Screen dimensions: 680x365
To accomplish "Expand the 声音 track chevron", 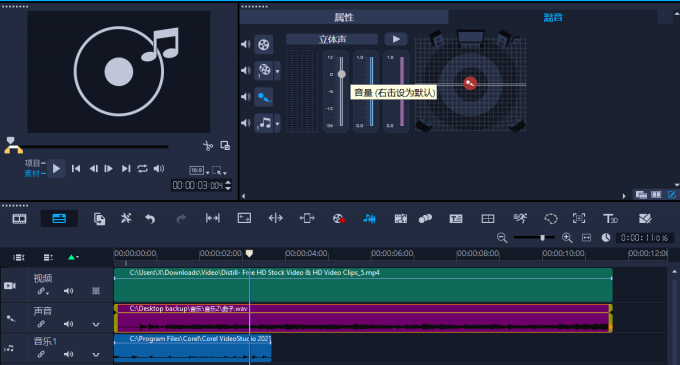I will click(96, 324).
